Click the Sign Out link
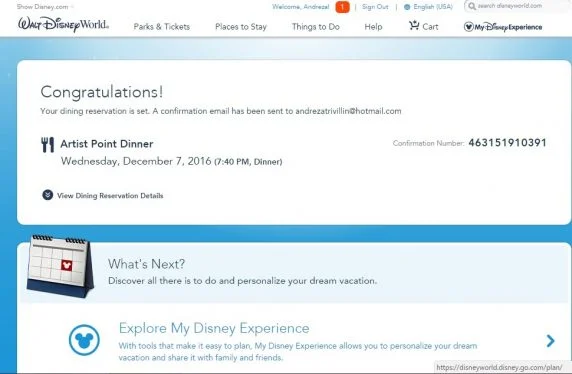 tap(375, 7)
